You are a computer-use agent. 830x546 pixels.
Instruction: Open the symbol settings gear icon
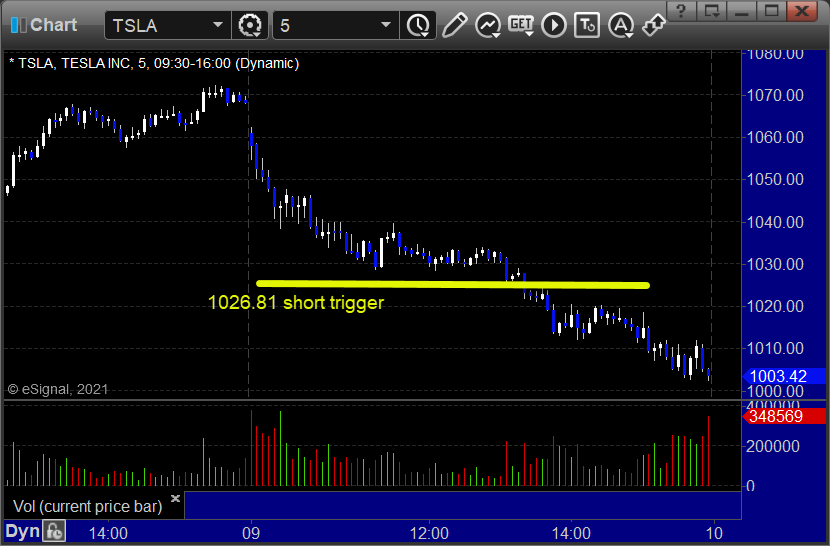pyautogui.click(x=250, y=25)
